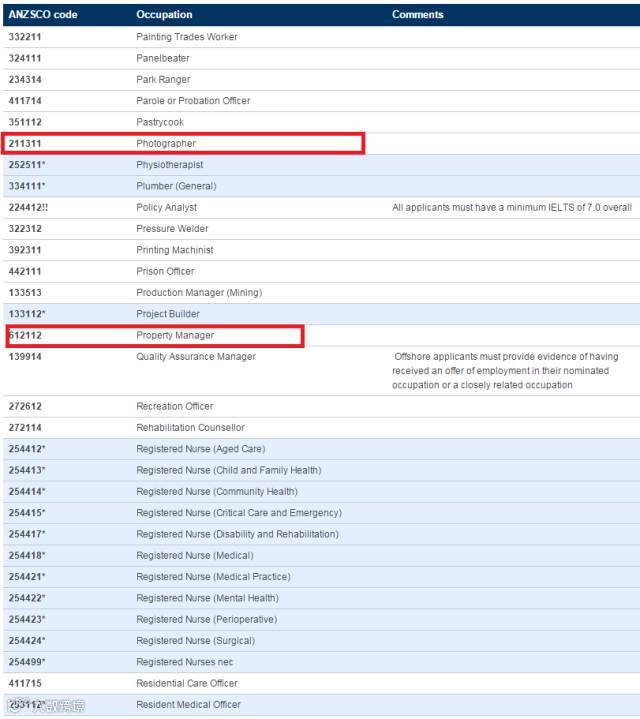Select code 133112*
The image size is (640, 719).
click(27, 314)
